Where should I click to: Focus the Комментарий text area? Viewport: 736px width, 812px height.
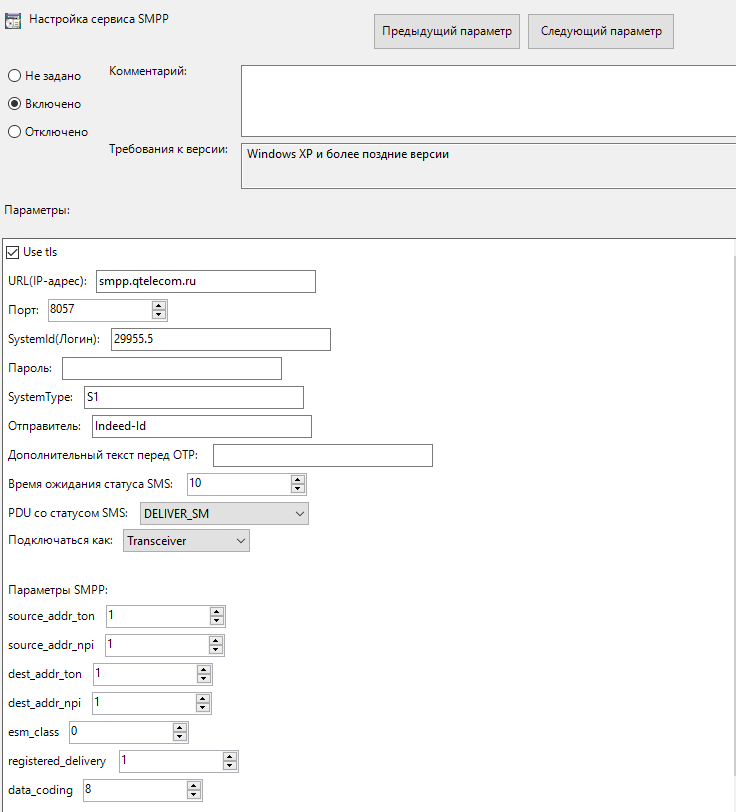[x=488, y=100]
